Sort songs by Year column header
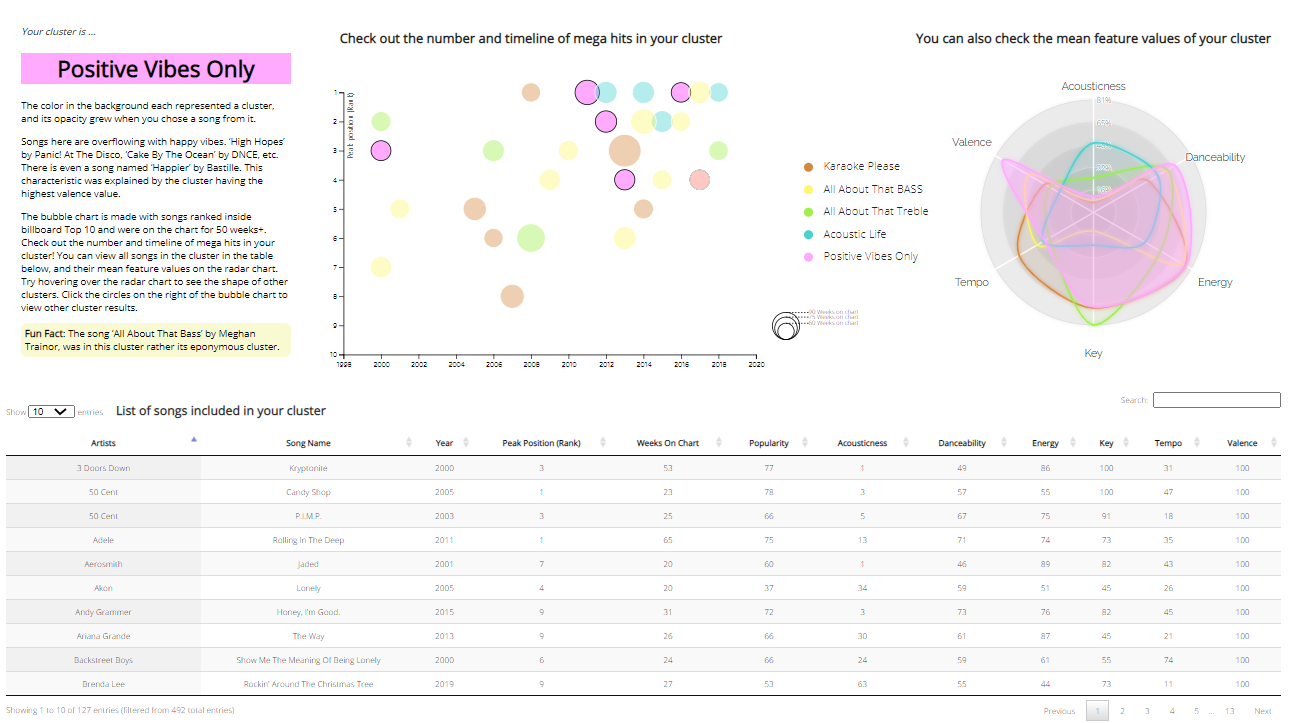The height and width of the screenshot is (723, 1296). 444,443
